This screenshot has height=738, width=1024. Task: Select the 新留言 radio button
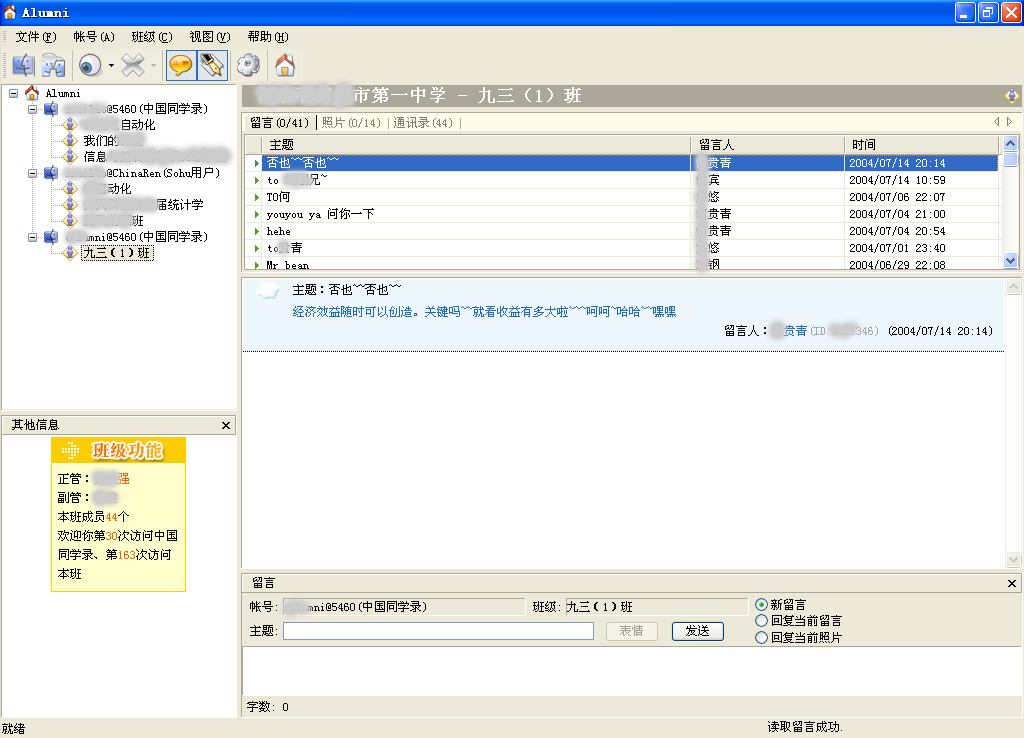[761, 605]
